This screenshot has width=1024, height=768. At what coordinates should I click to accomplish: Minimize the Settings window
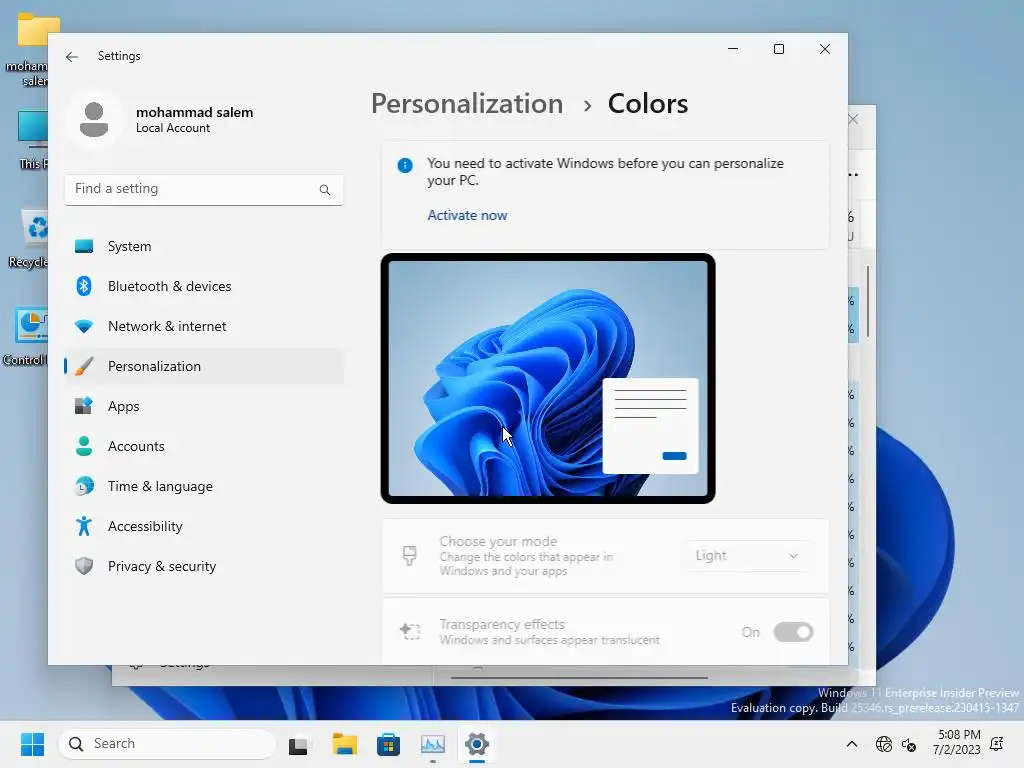coord(733,50)
